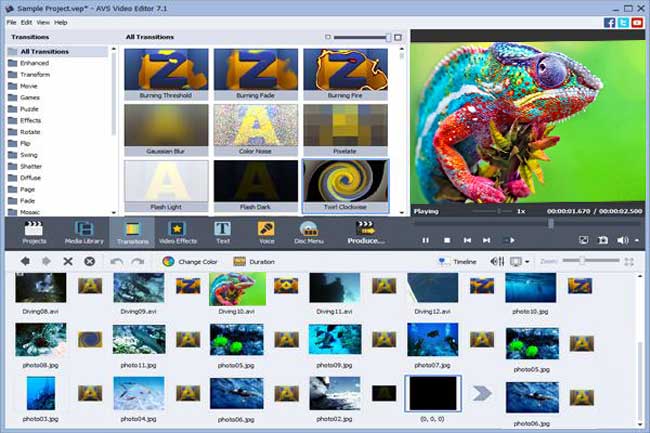This screenshot has height=433, width=650.
Task: Pause the video playback
Action: coord(425,240)
